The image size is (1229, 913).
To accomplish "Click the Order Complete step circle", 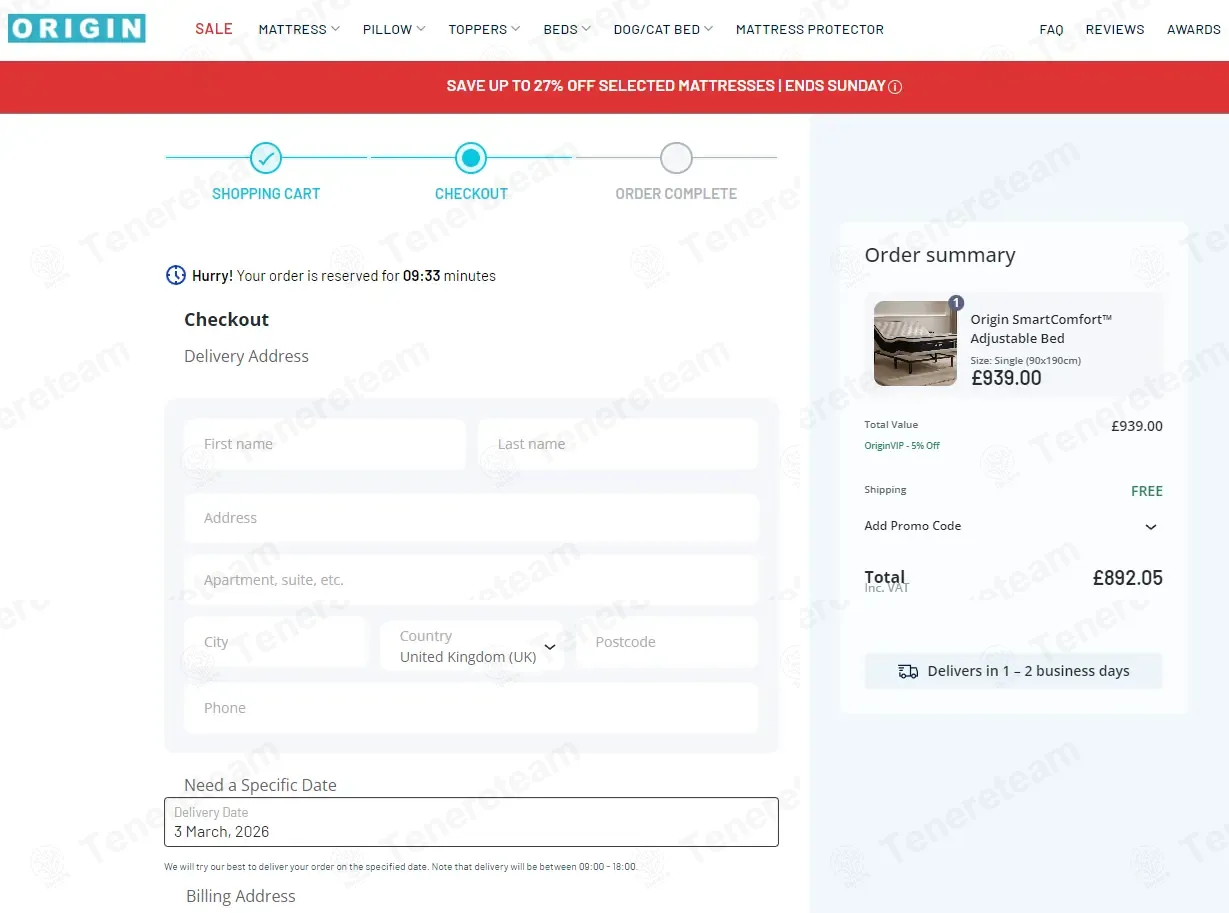I will 676,158.
